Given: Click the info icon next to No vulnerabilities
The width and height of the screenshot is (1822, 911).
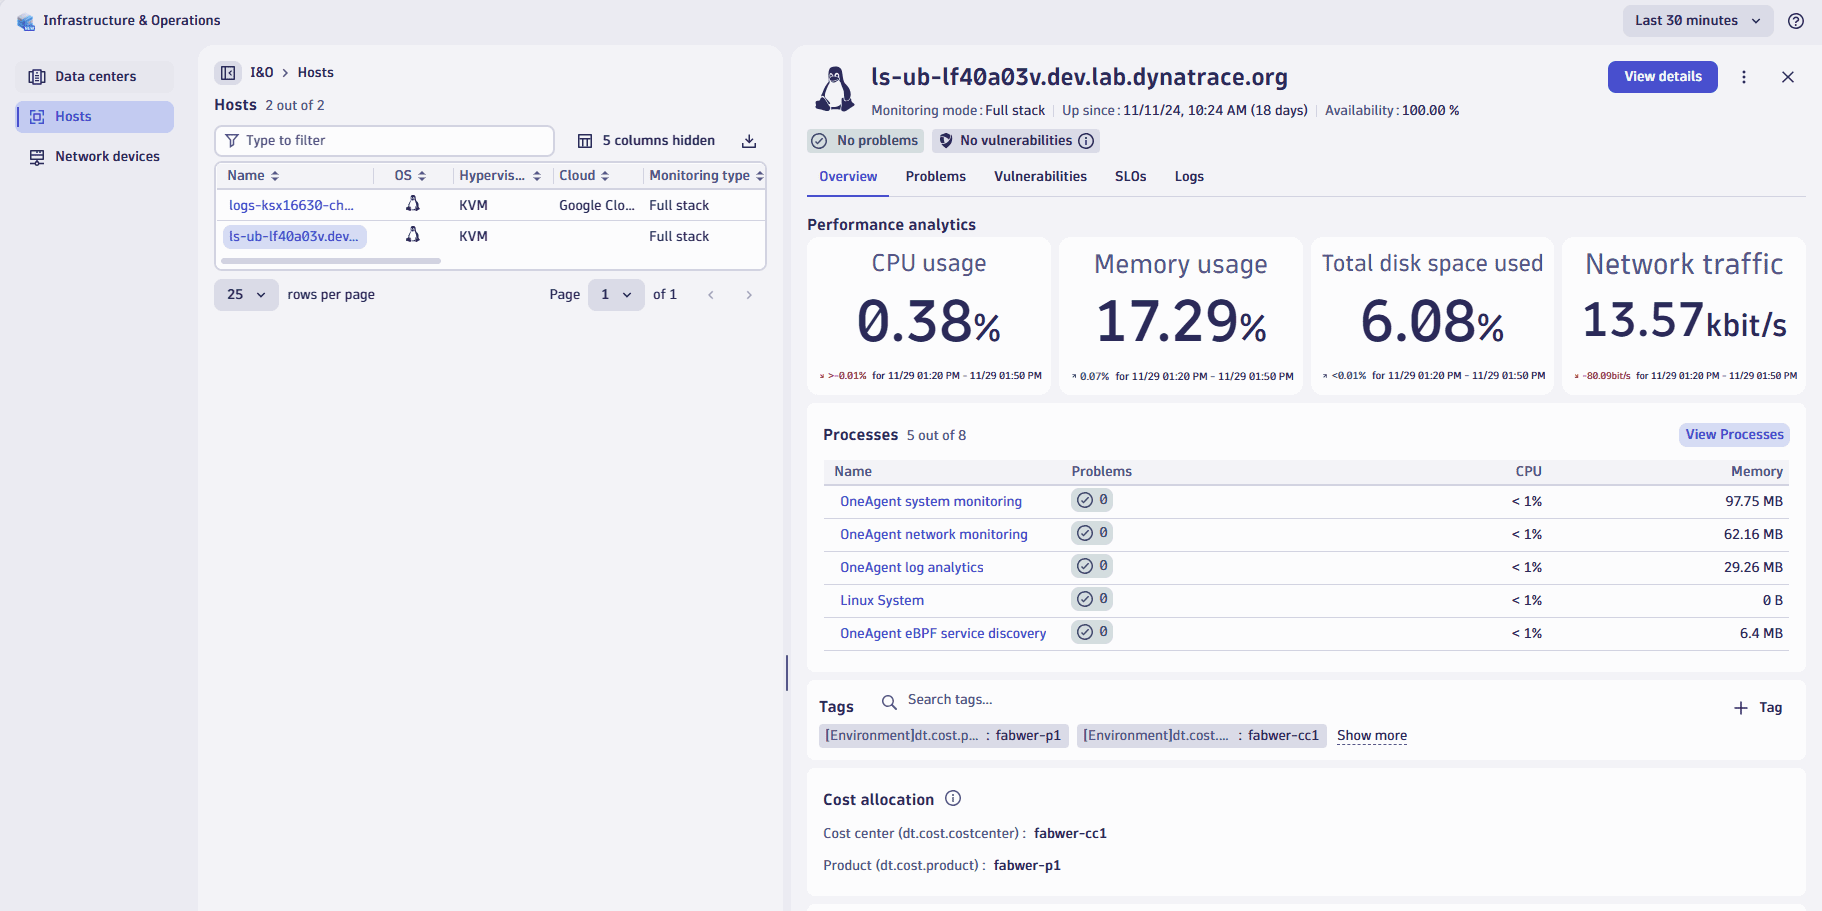Looking at the screenshot, I should point(1086,141).
